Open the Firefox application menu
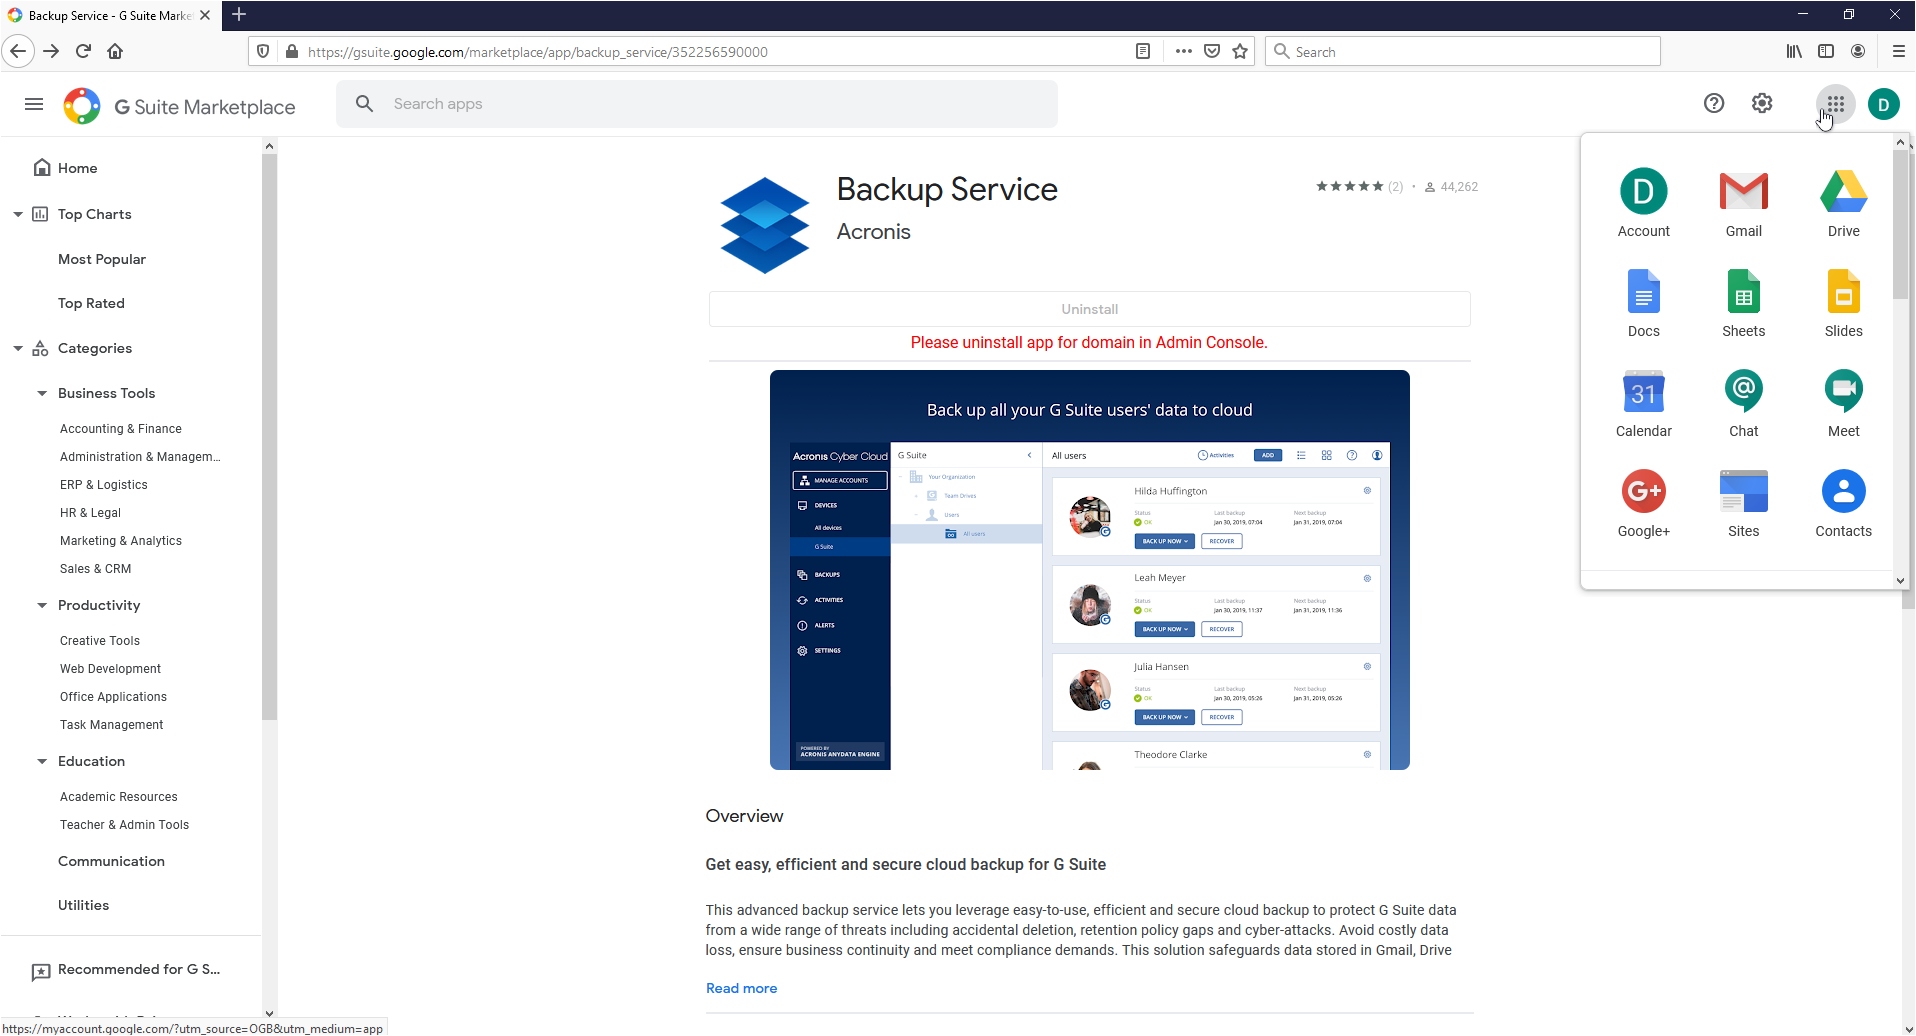 tap(1898, 51)
